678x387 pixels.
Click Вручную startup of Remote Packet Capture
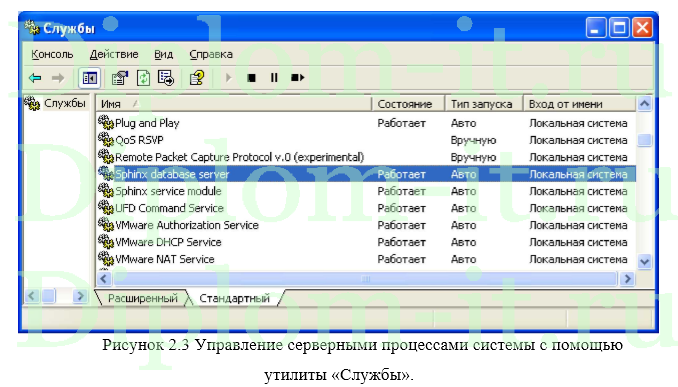473,157
